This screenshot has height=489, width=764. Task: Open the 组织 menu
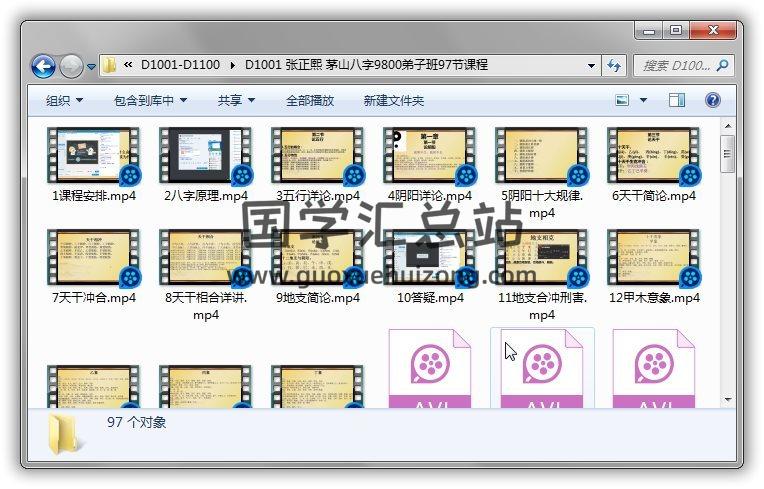64,101
